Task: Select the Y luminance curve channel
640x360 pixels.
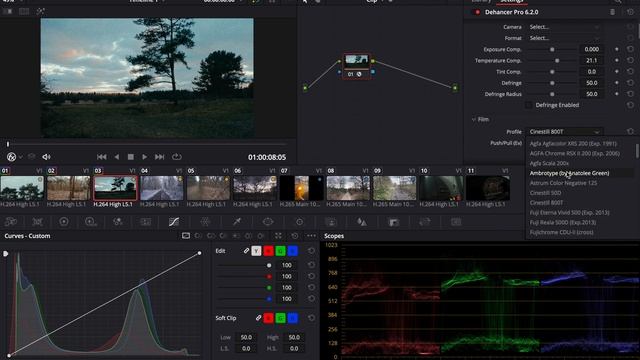Action: tap(256, 251)
